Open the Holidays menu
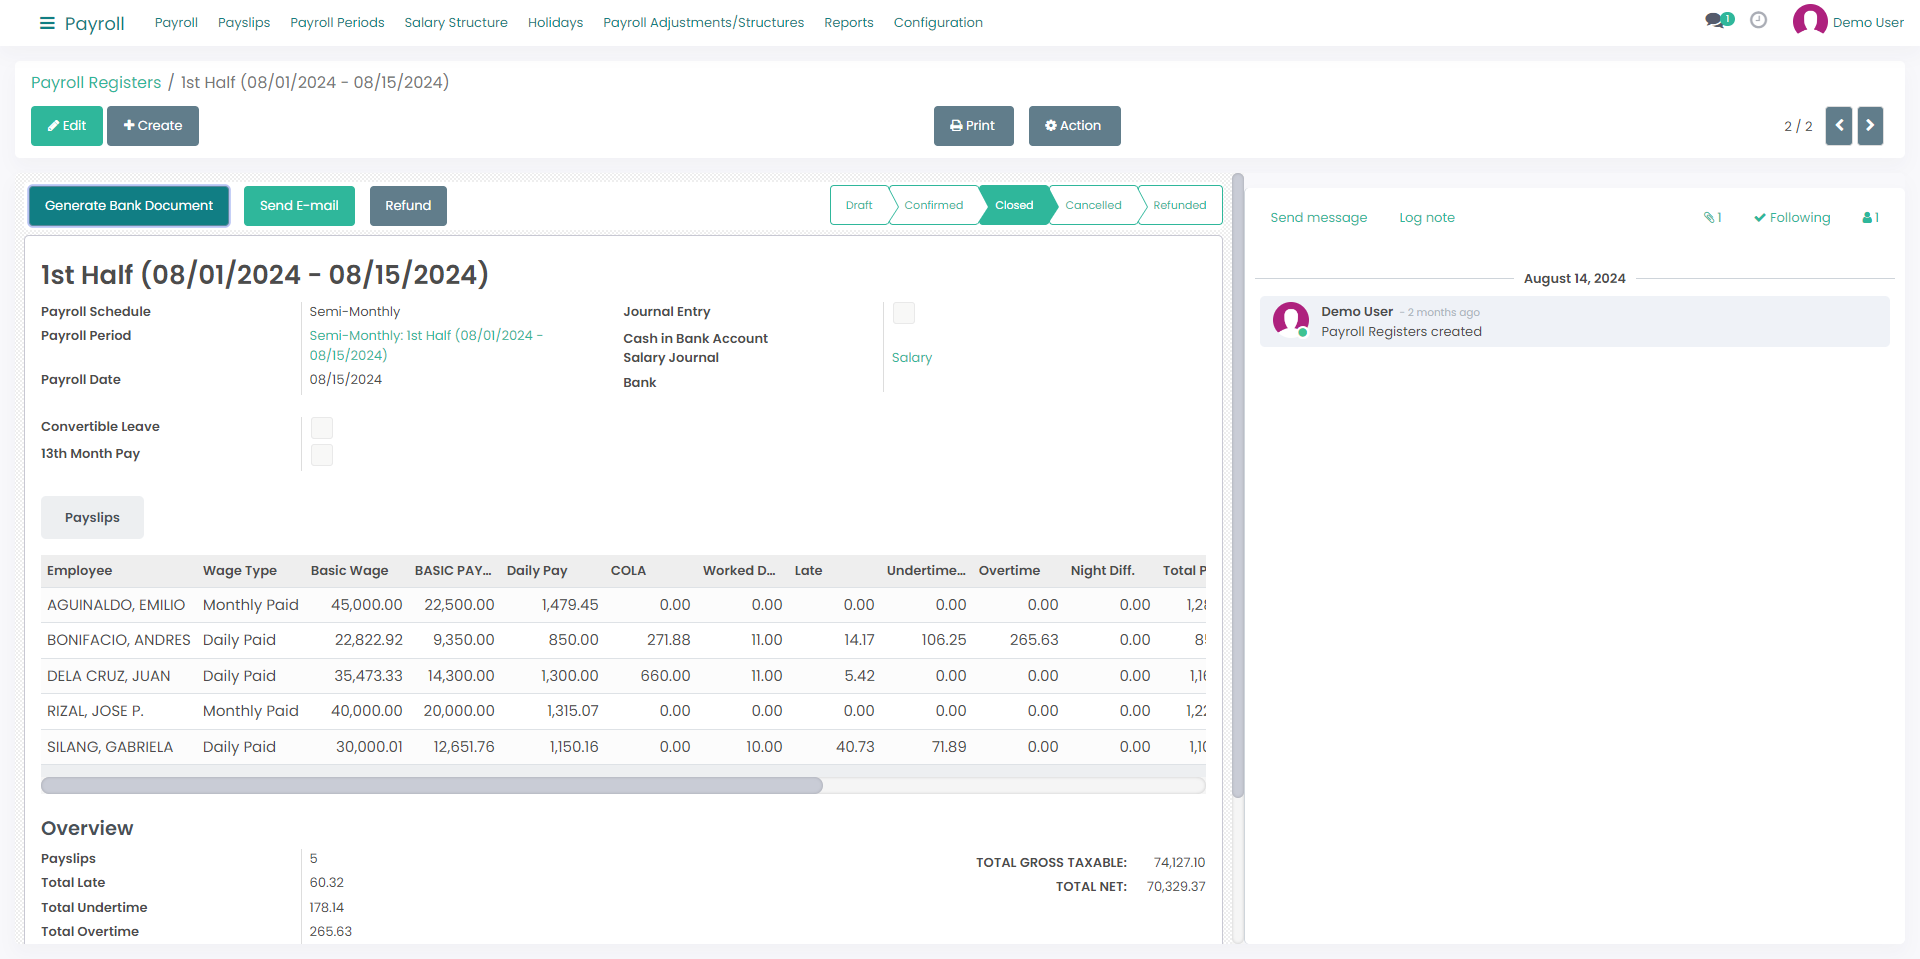Viewport: 1920px width, 959px height. click(555, 22)
